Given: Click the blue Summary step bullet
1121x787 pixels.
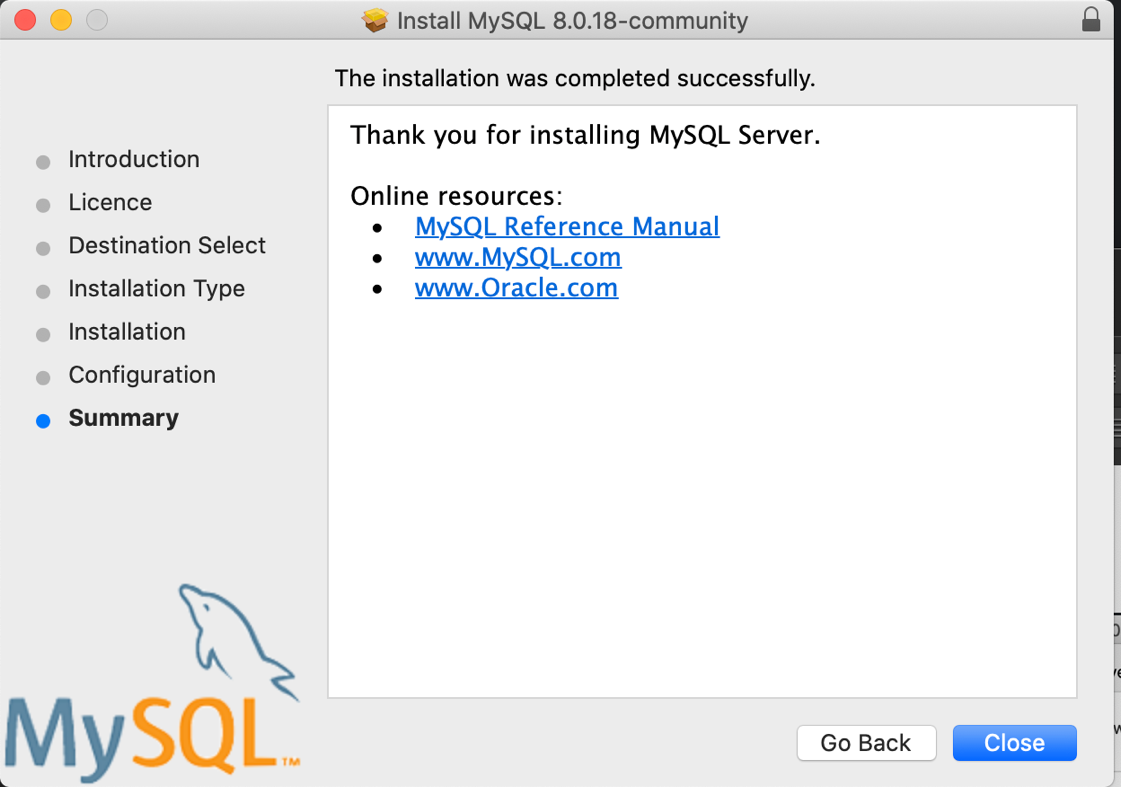Looking at the screenshot, I should (x=43, y=421).
